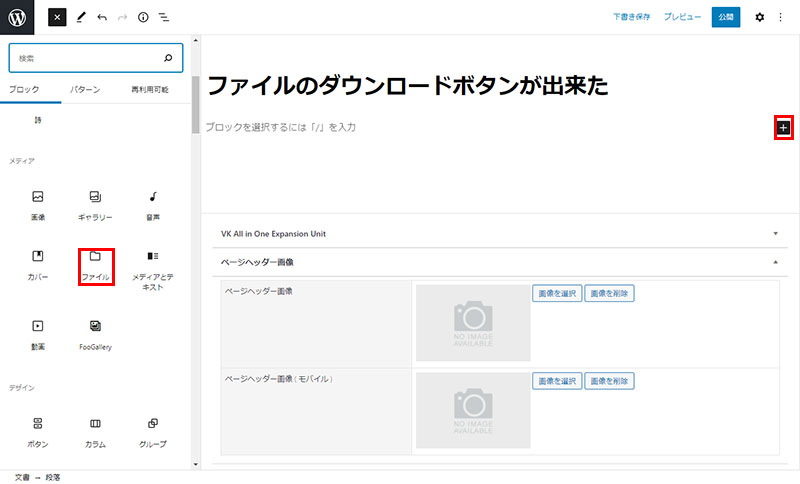Switch to the パターン tab
The width and height of the screenshot is (800, 484).
(85, 90)
